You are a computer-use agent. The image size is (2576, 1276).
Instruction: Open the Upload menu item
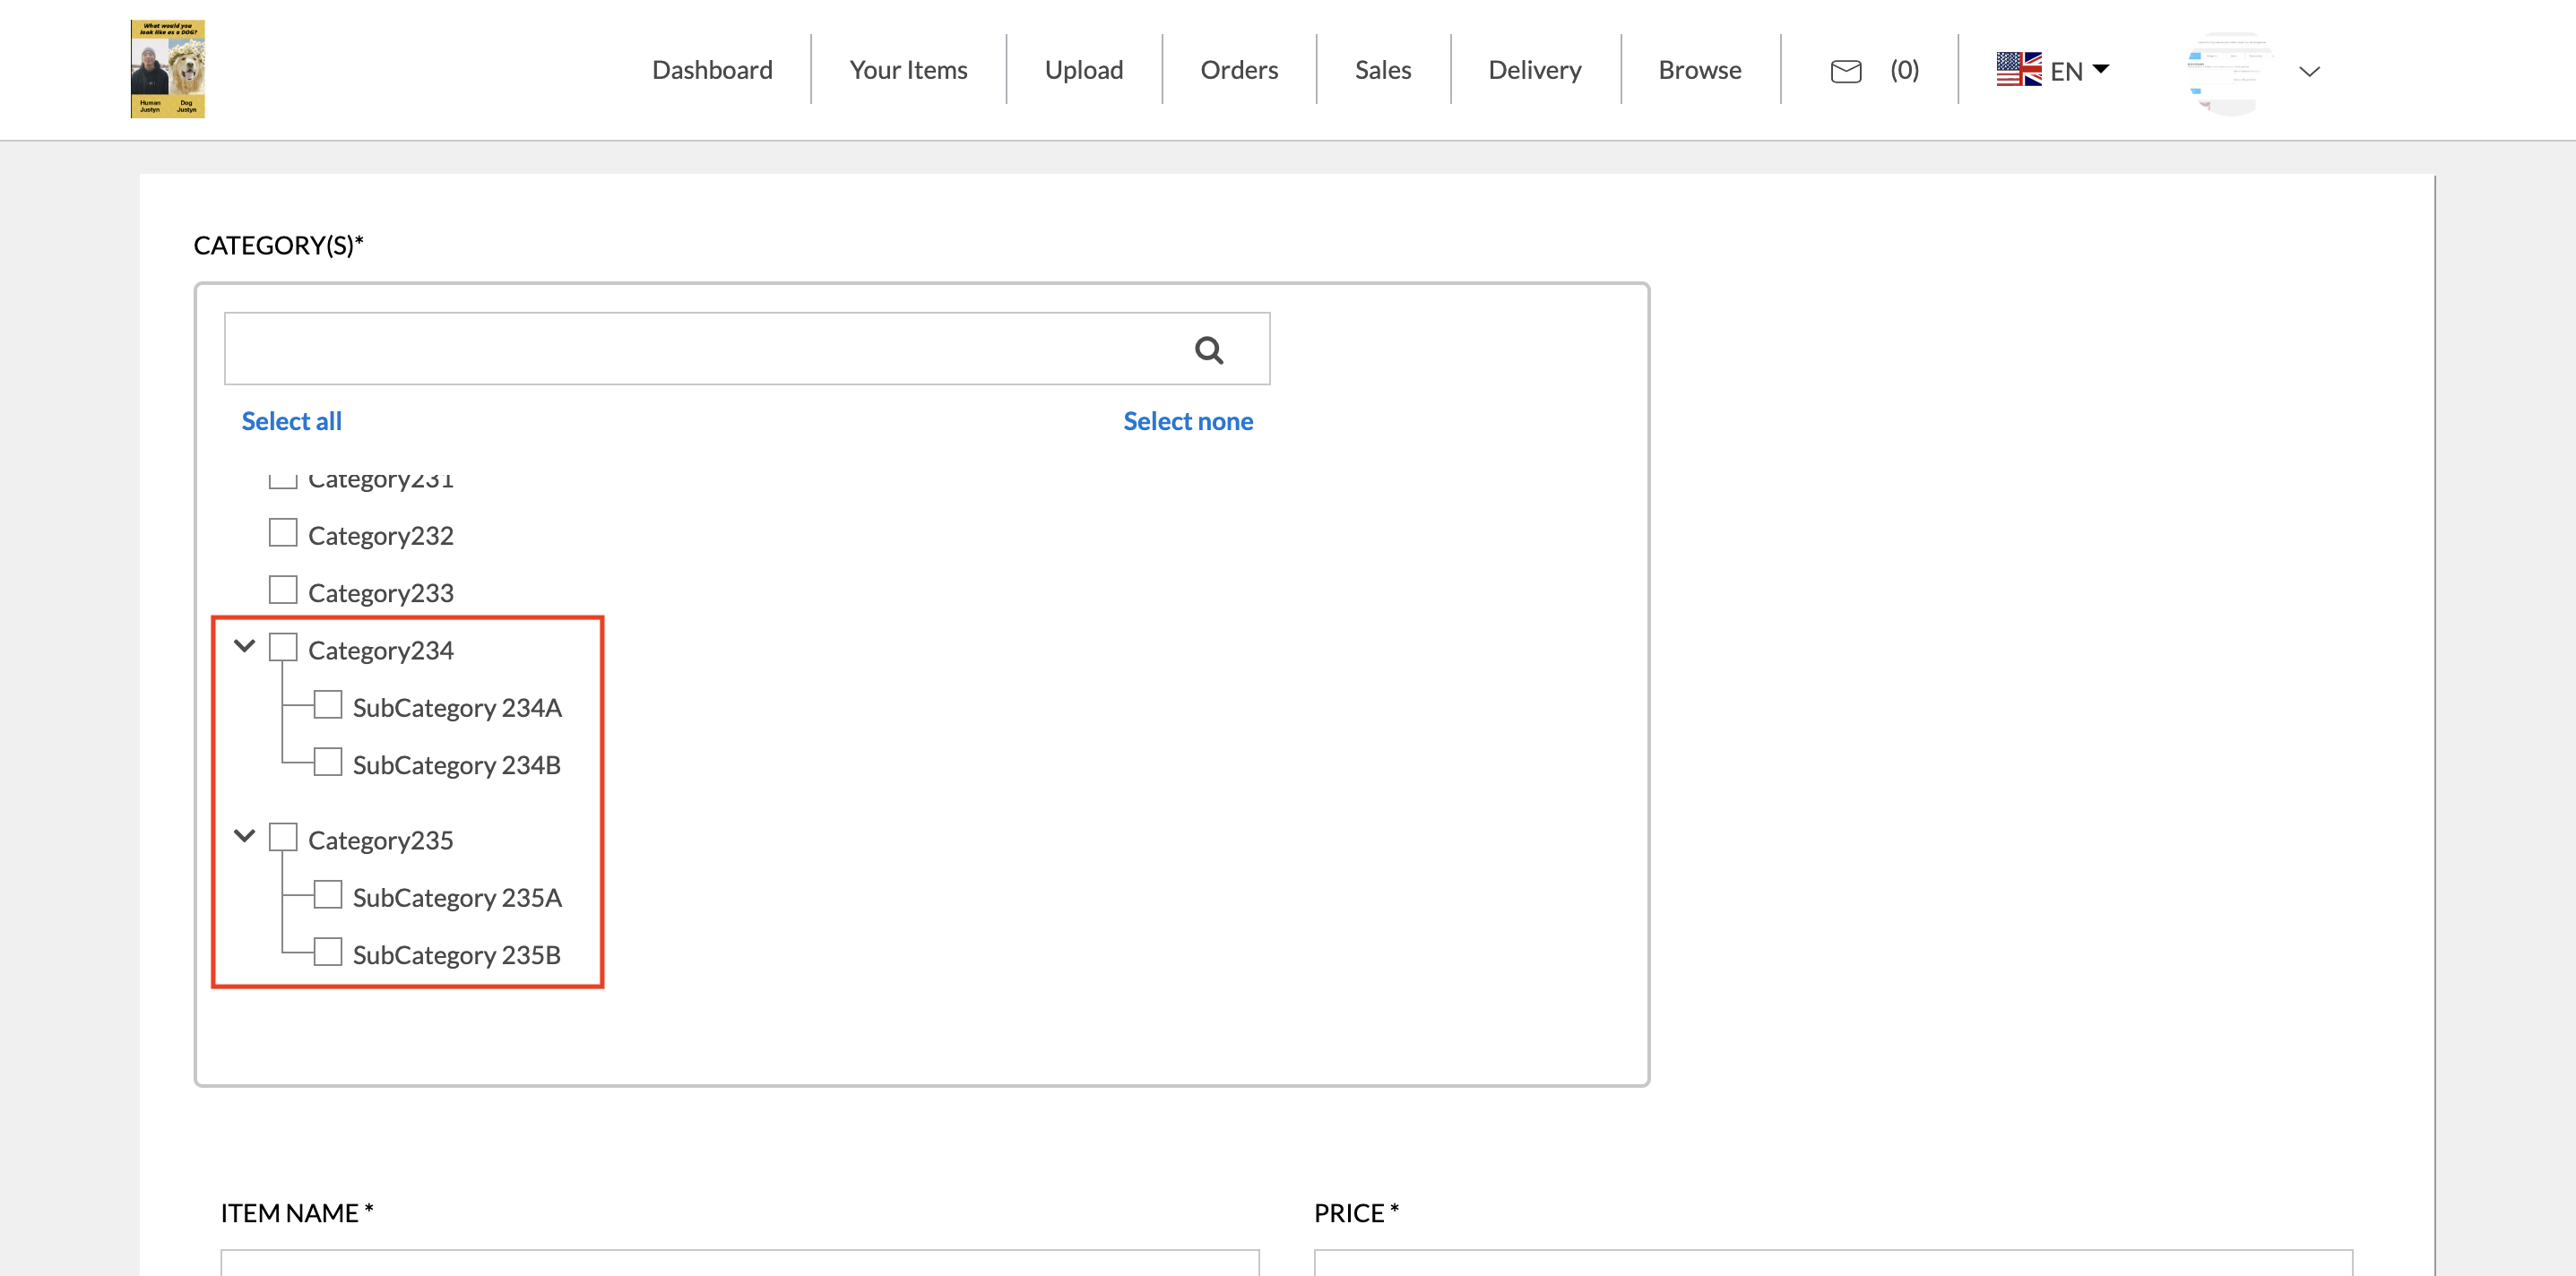tap(1083, 70)
